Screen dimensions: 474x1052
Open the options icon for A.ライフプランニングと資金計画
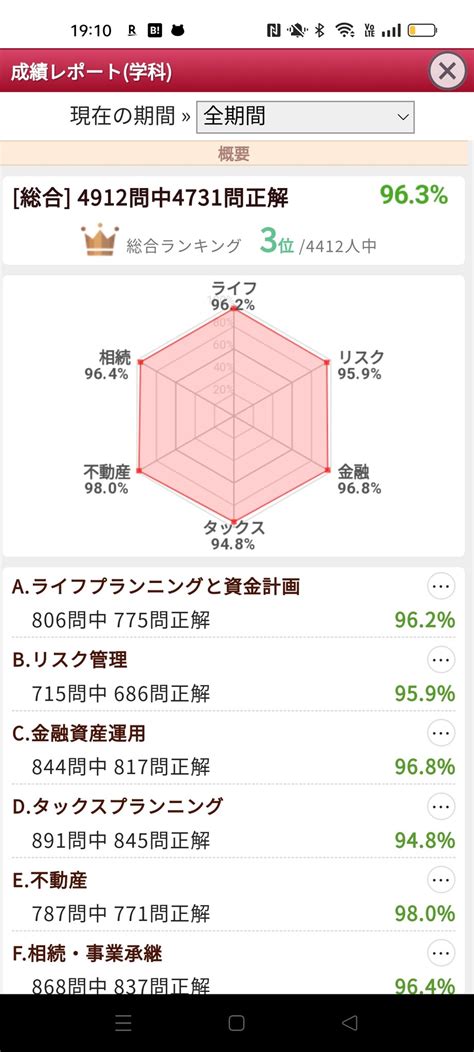click(441, 587)
